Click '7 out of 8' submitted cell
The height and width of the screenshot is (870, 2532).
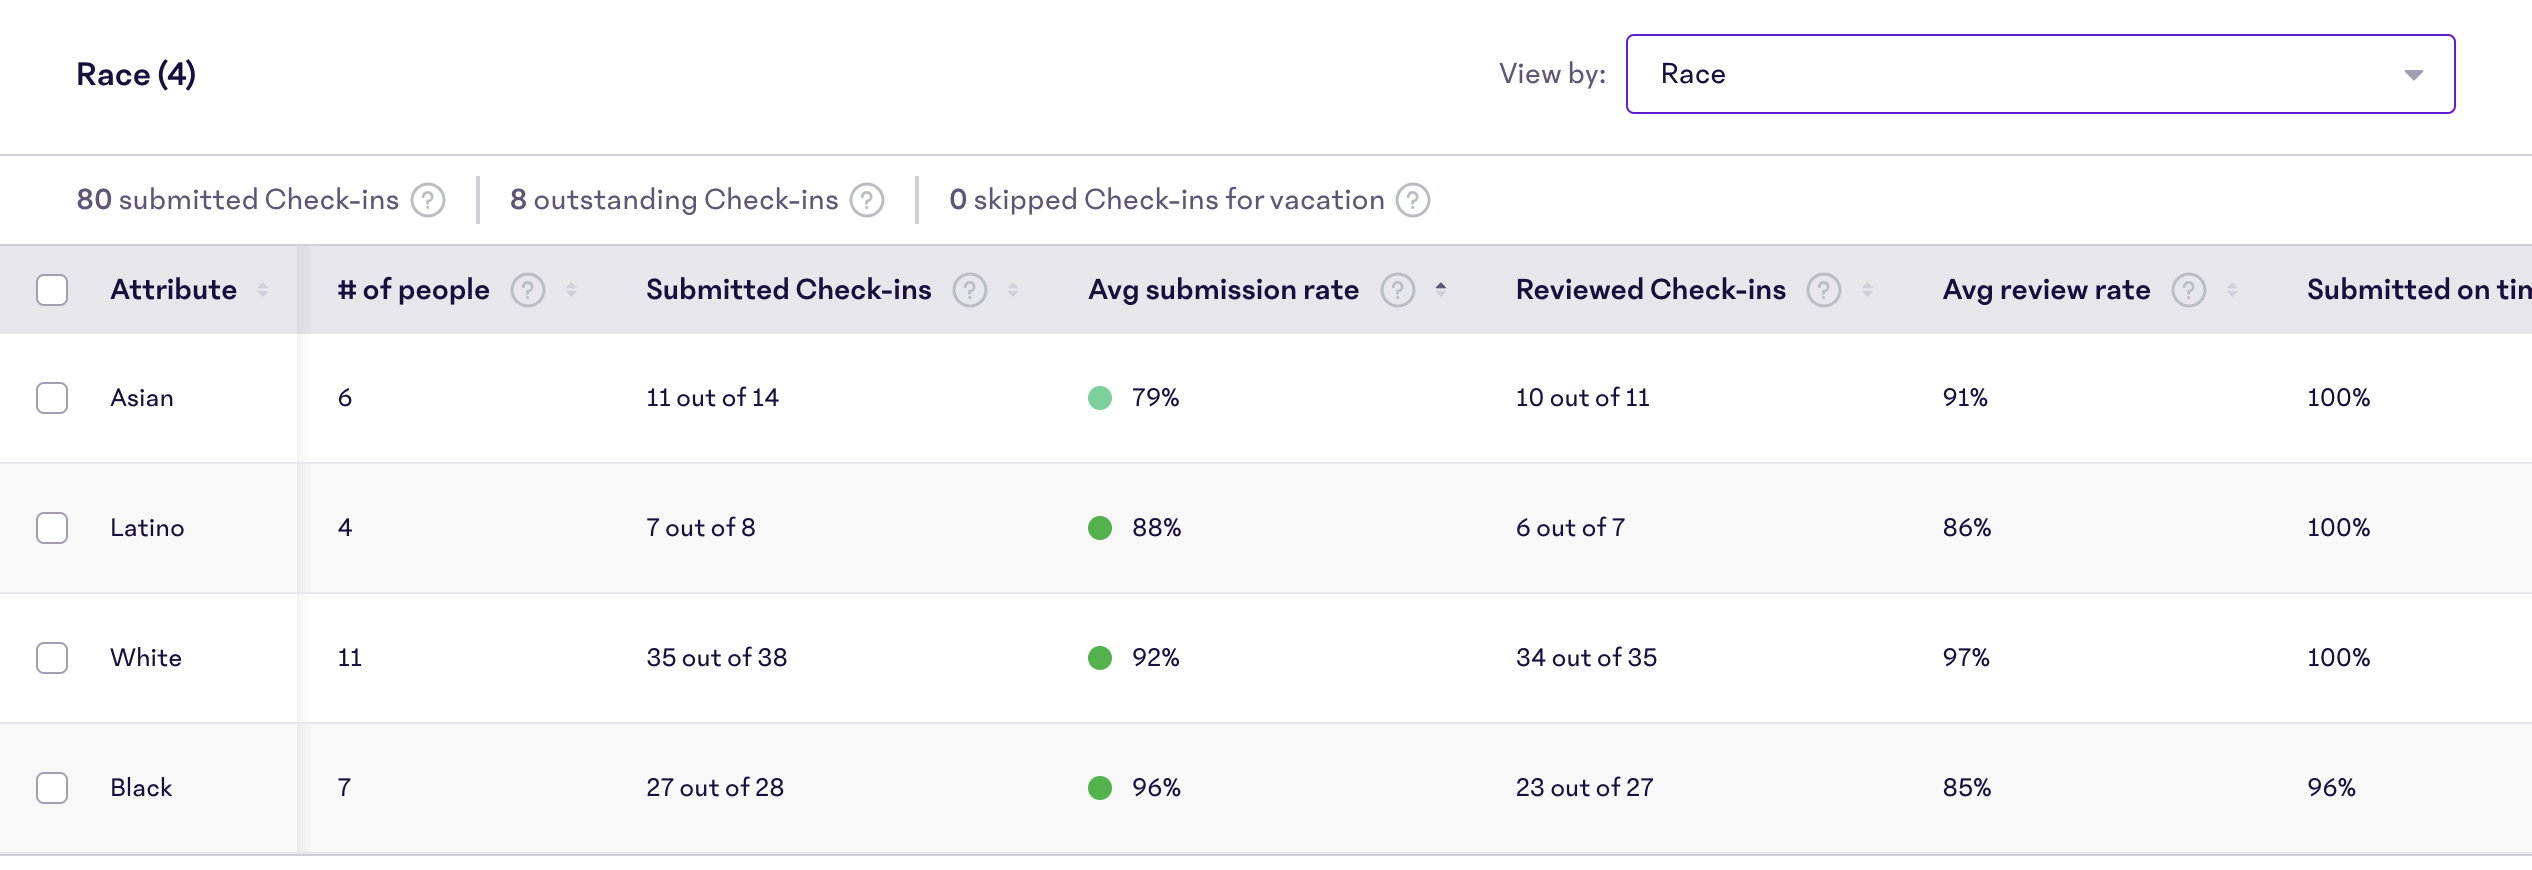pyautogui.click(x=701, y=528)
